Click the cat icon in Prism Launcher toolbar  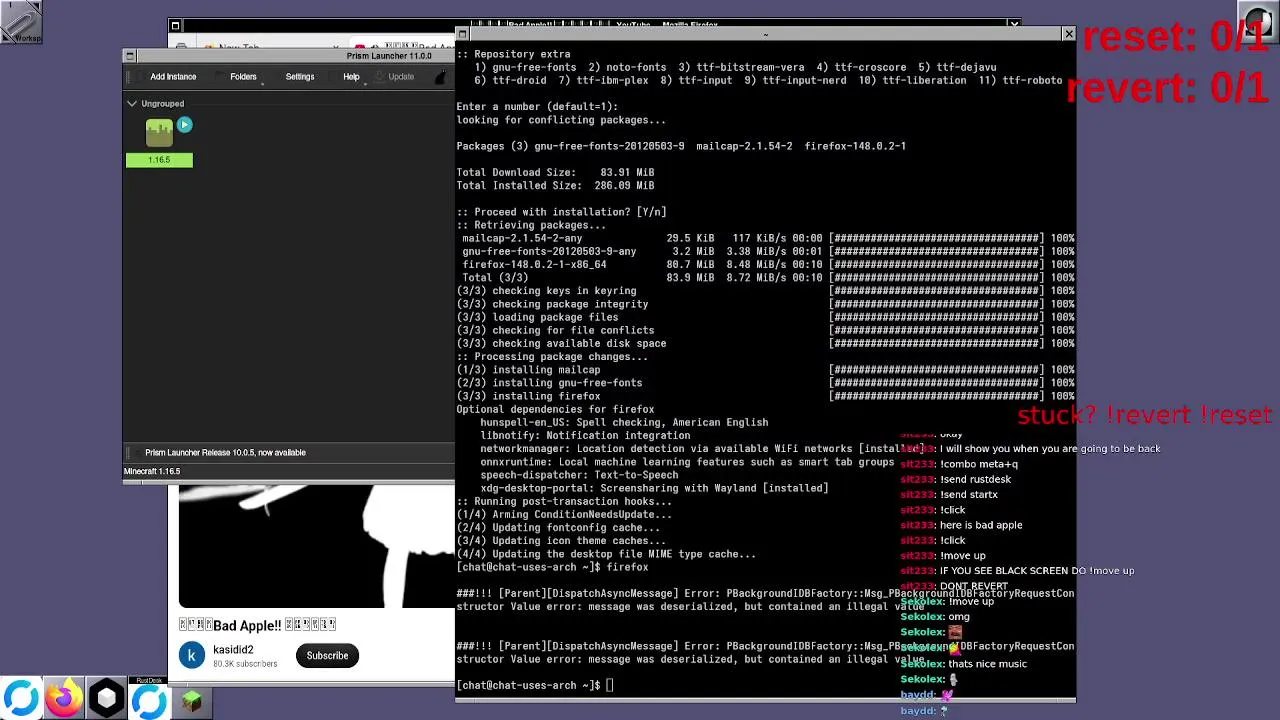(x=443, y=77)
